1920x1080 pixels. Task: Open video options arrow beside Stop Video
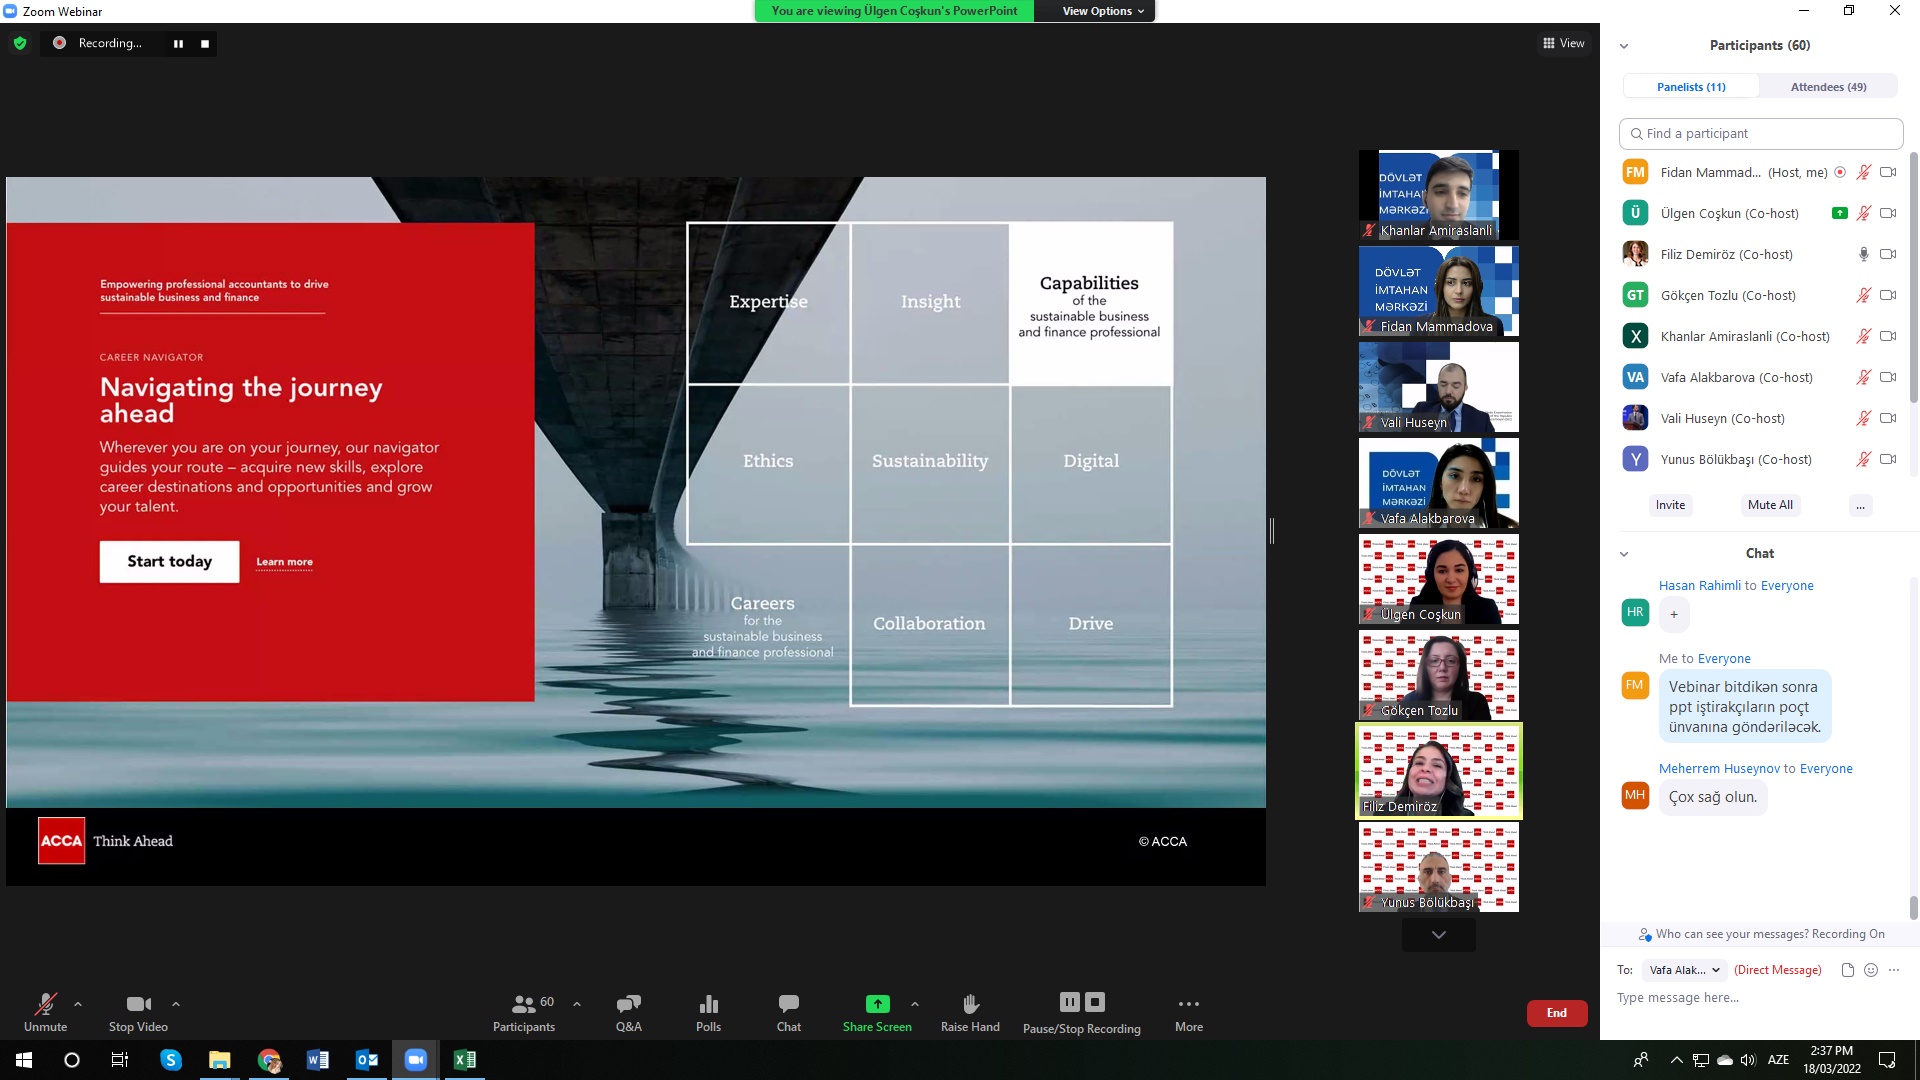tap(176, 1004)
